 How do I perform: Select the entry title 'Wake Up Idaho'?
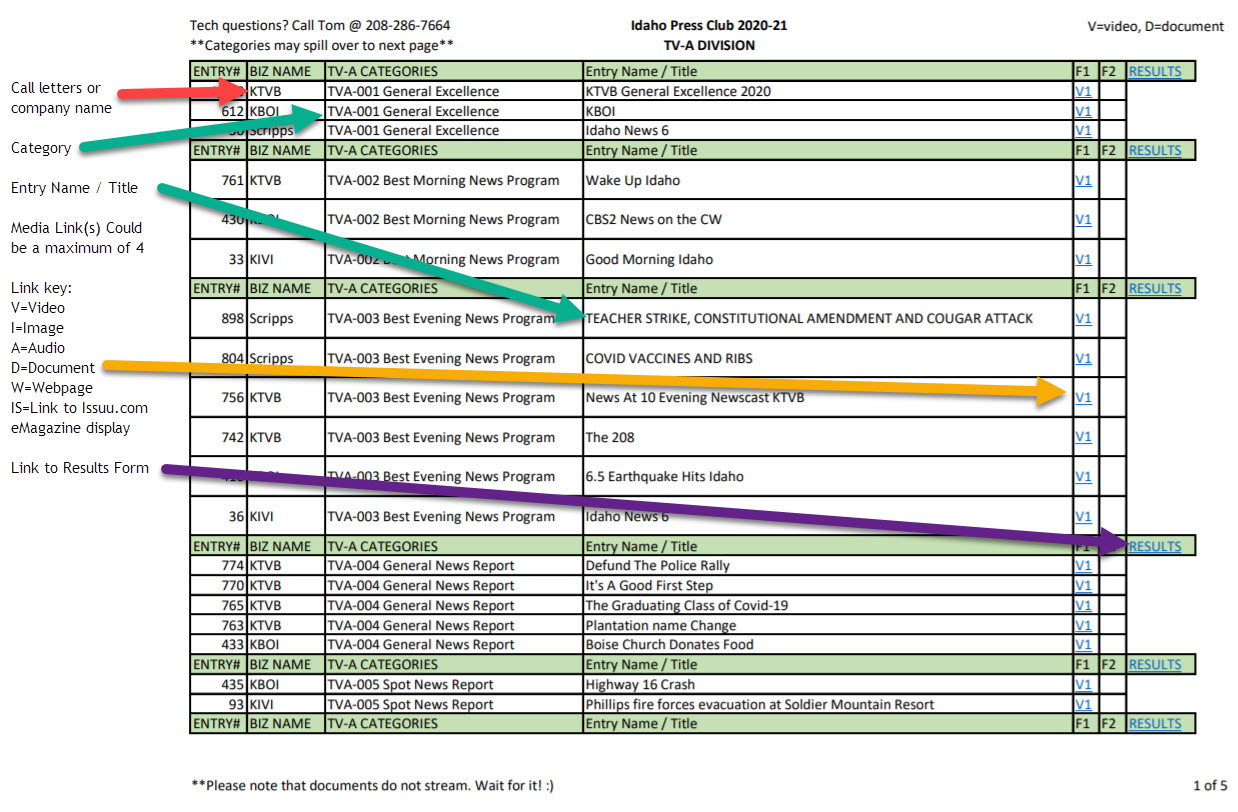pos(633,180)
